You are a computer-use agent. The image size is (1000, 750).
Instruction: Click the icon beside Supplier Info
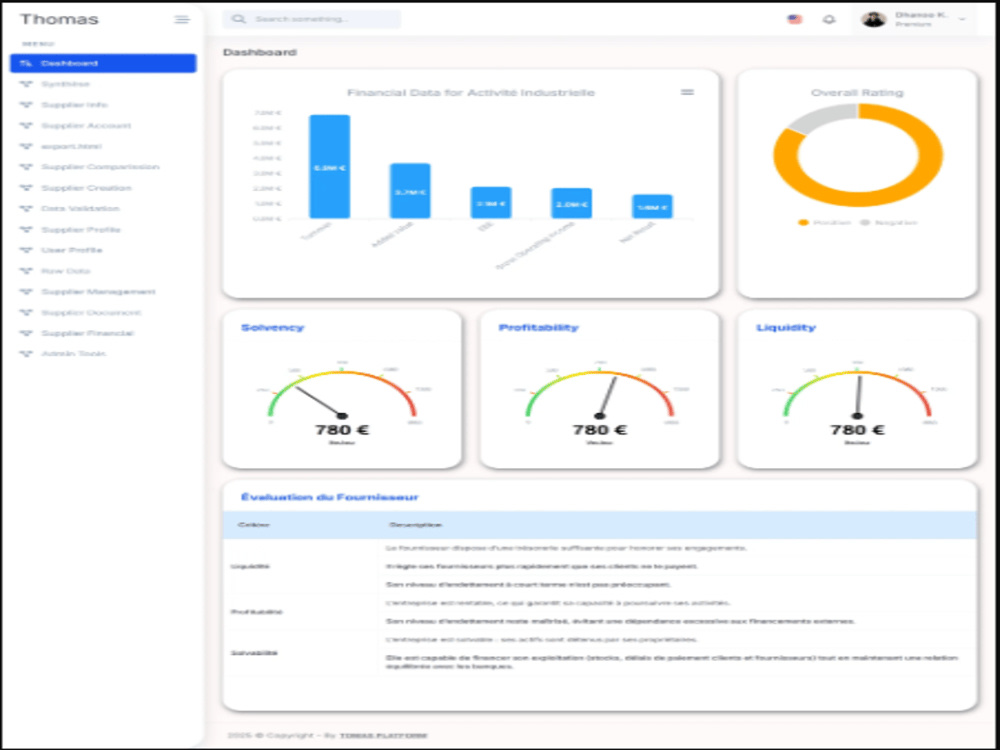(26, 105)
